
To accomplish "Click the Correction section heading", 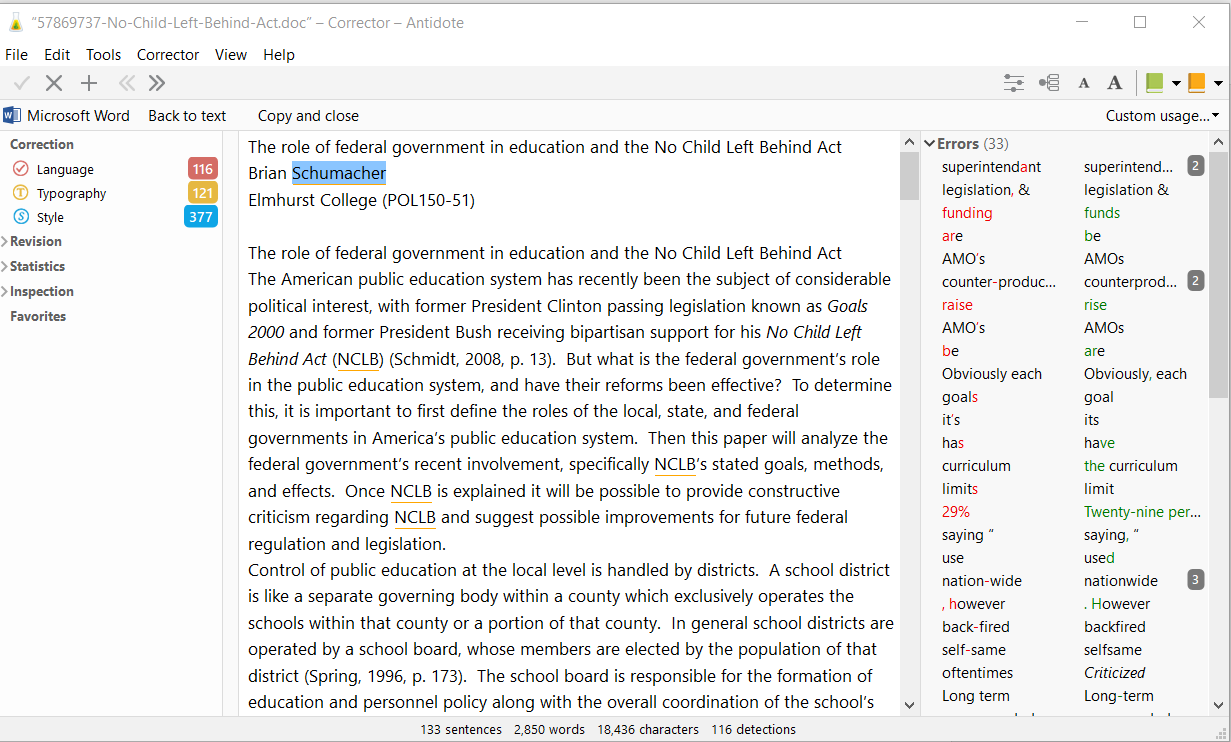I will point(42,144).
